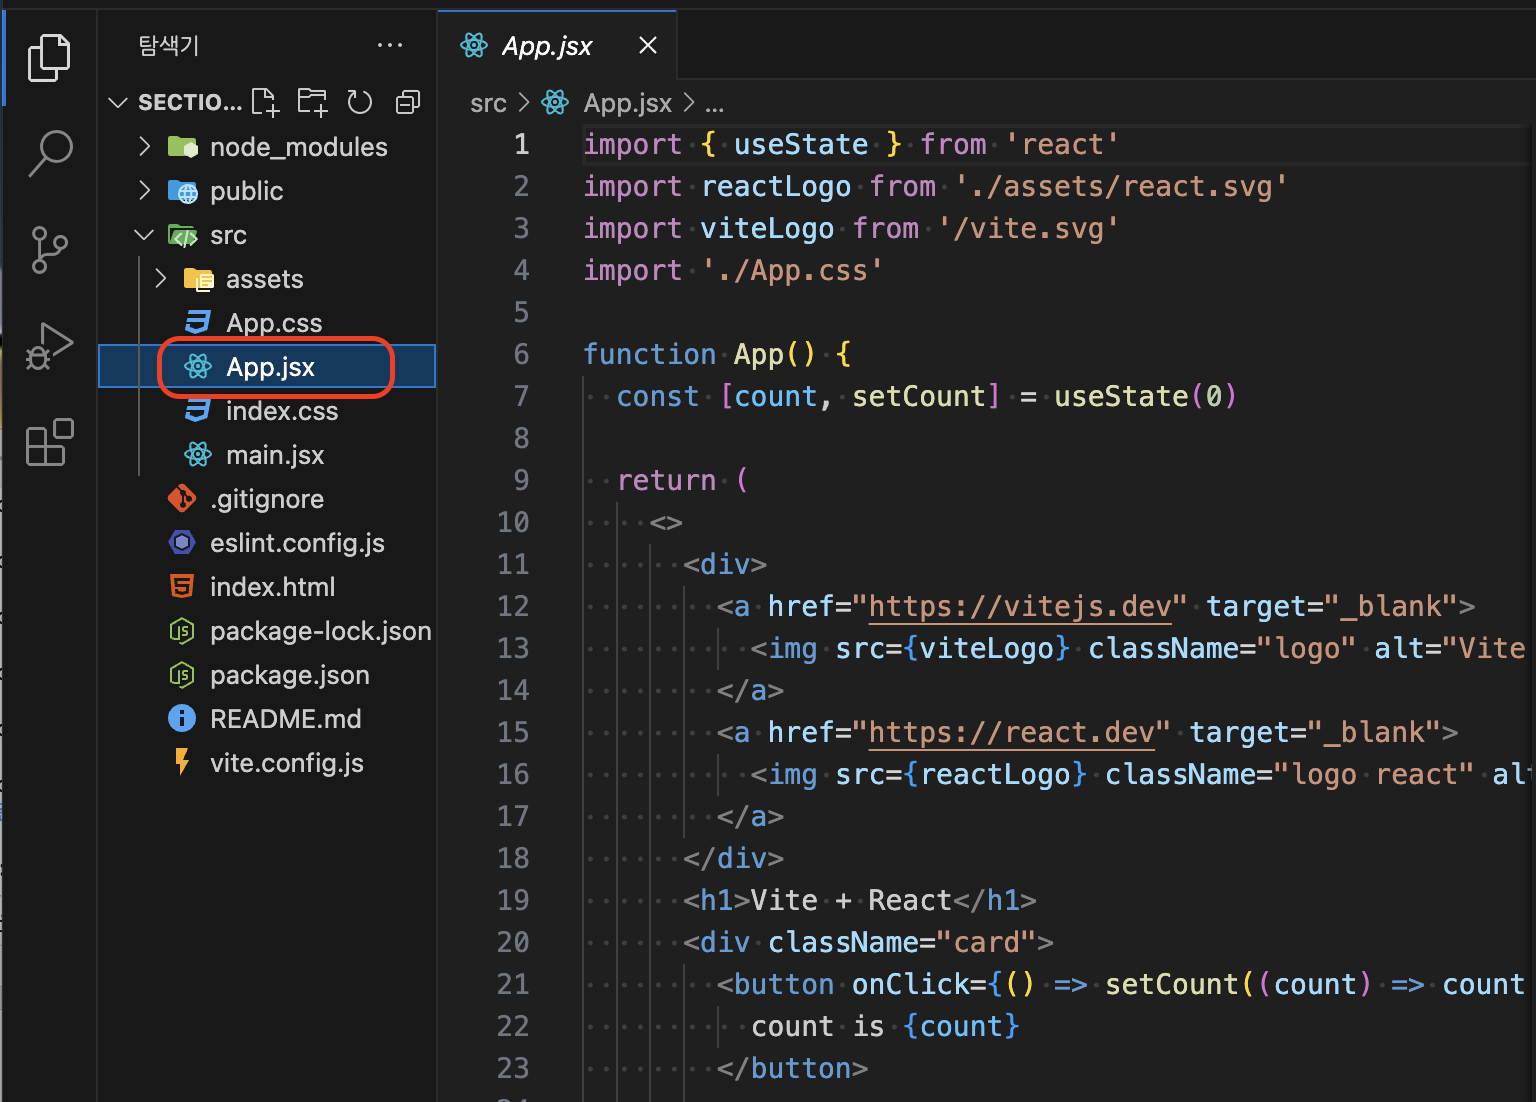Viewport: 1536px width, 1102px height.
Task: Click the ESLint icon beside eslint.config.js
Action: 182,543
